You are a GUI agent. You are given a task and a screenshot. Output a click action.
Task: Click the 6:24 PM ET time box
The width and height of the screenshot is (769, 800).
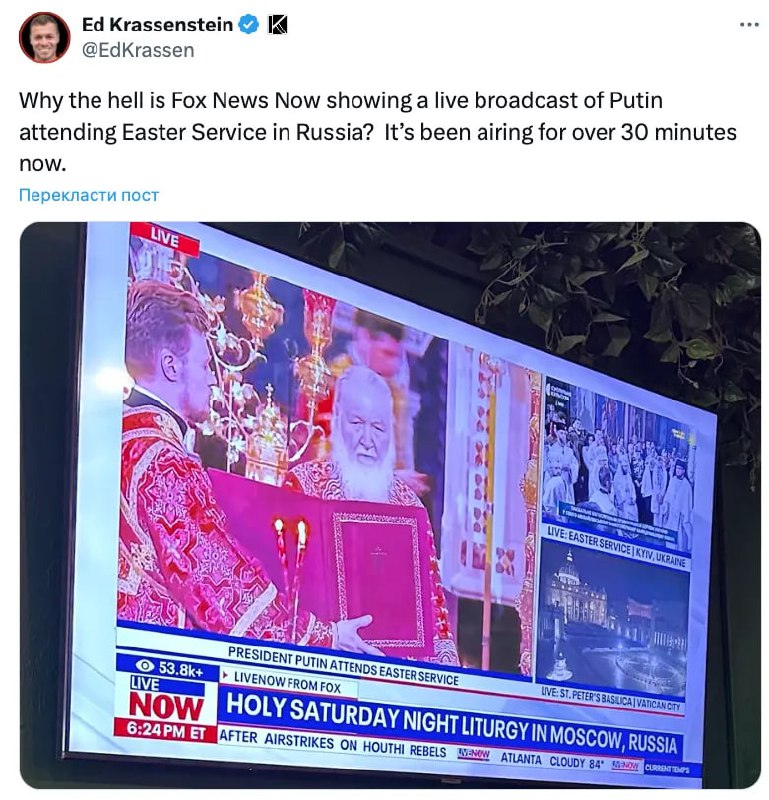tap(166, 730)
